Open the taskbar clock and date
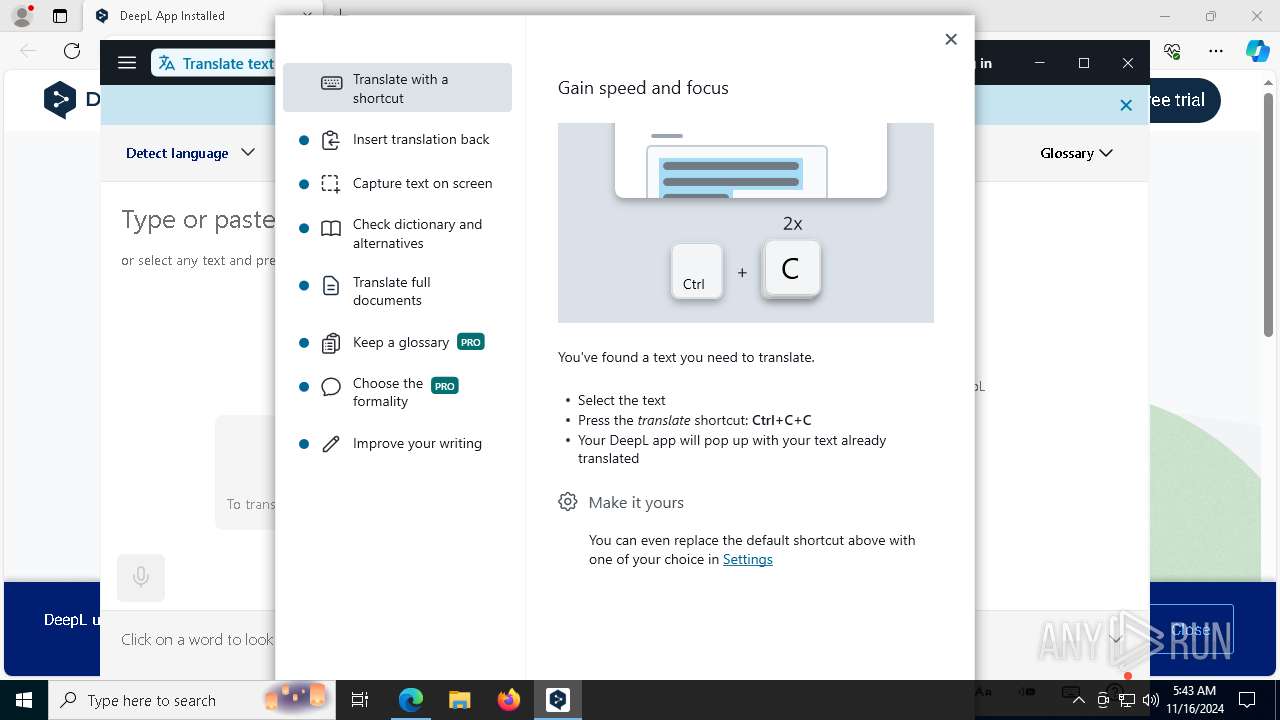The image size is (1280, 720). [1194, 700]
